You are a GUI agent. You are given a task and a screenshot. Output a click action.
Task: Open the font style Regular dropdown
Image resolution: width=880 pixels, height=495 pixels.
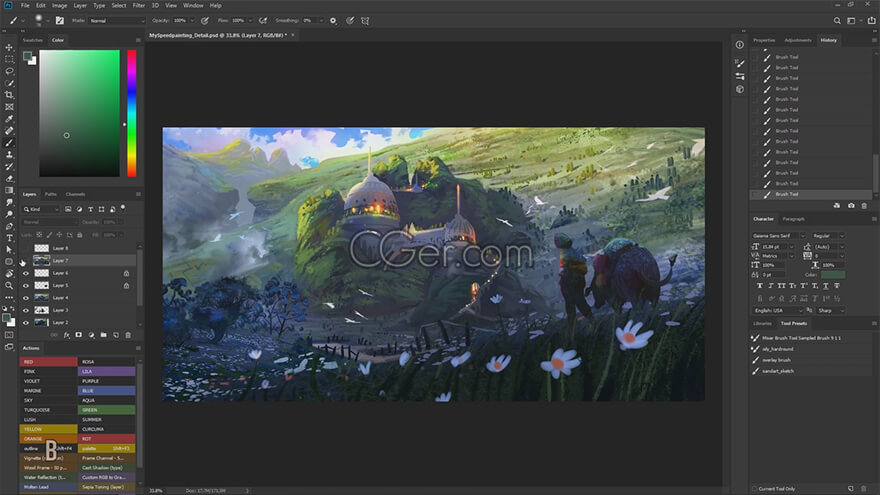(828, 236)
